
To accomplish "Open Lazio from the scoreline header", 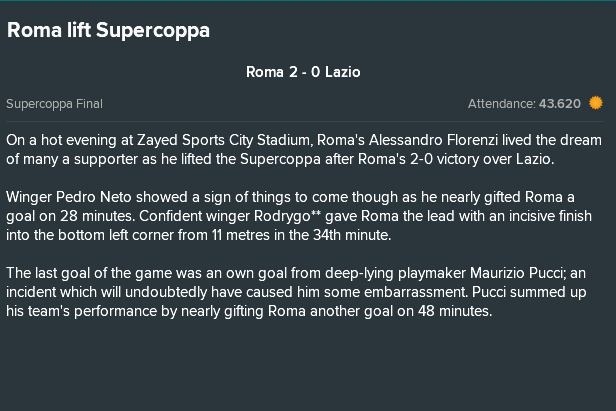I will [x=343, y=72].
